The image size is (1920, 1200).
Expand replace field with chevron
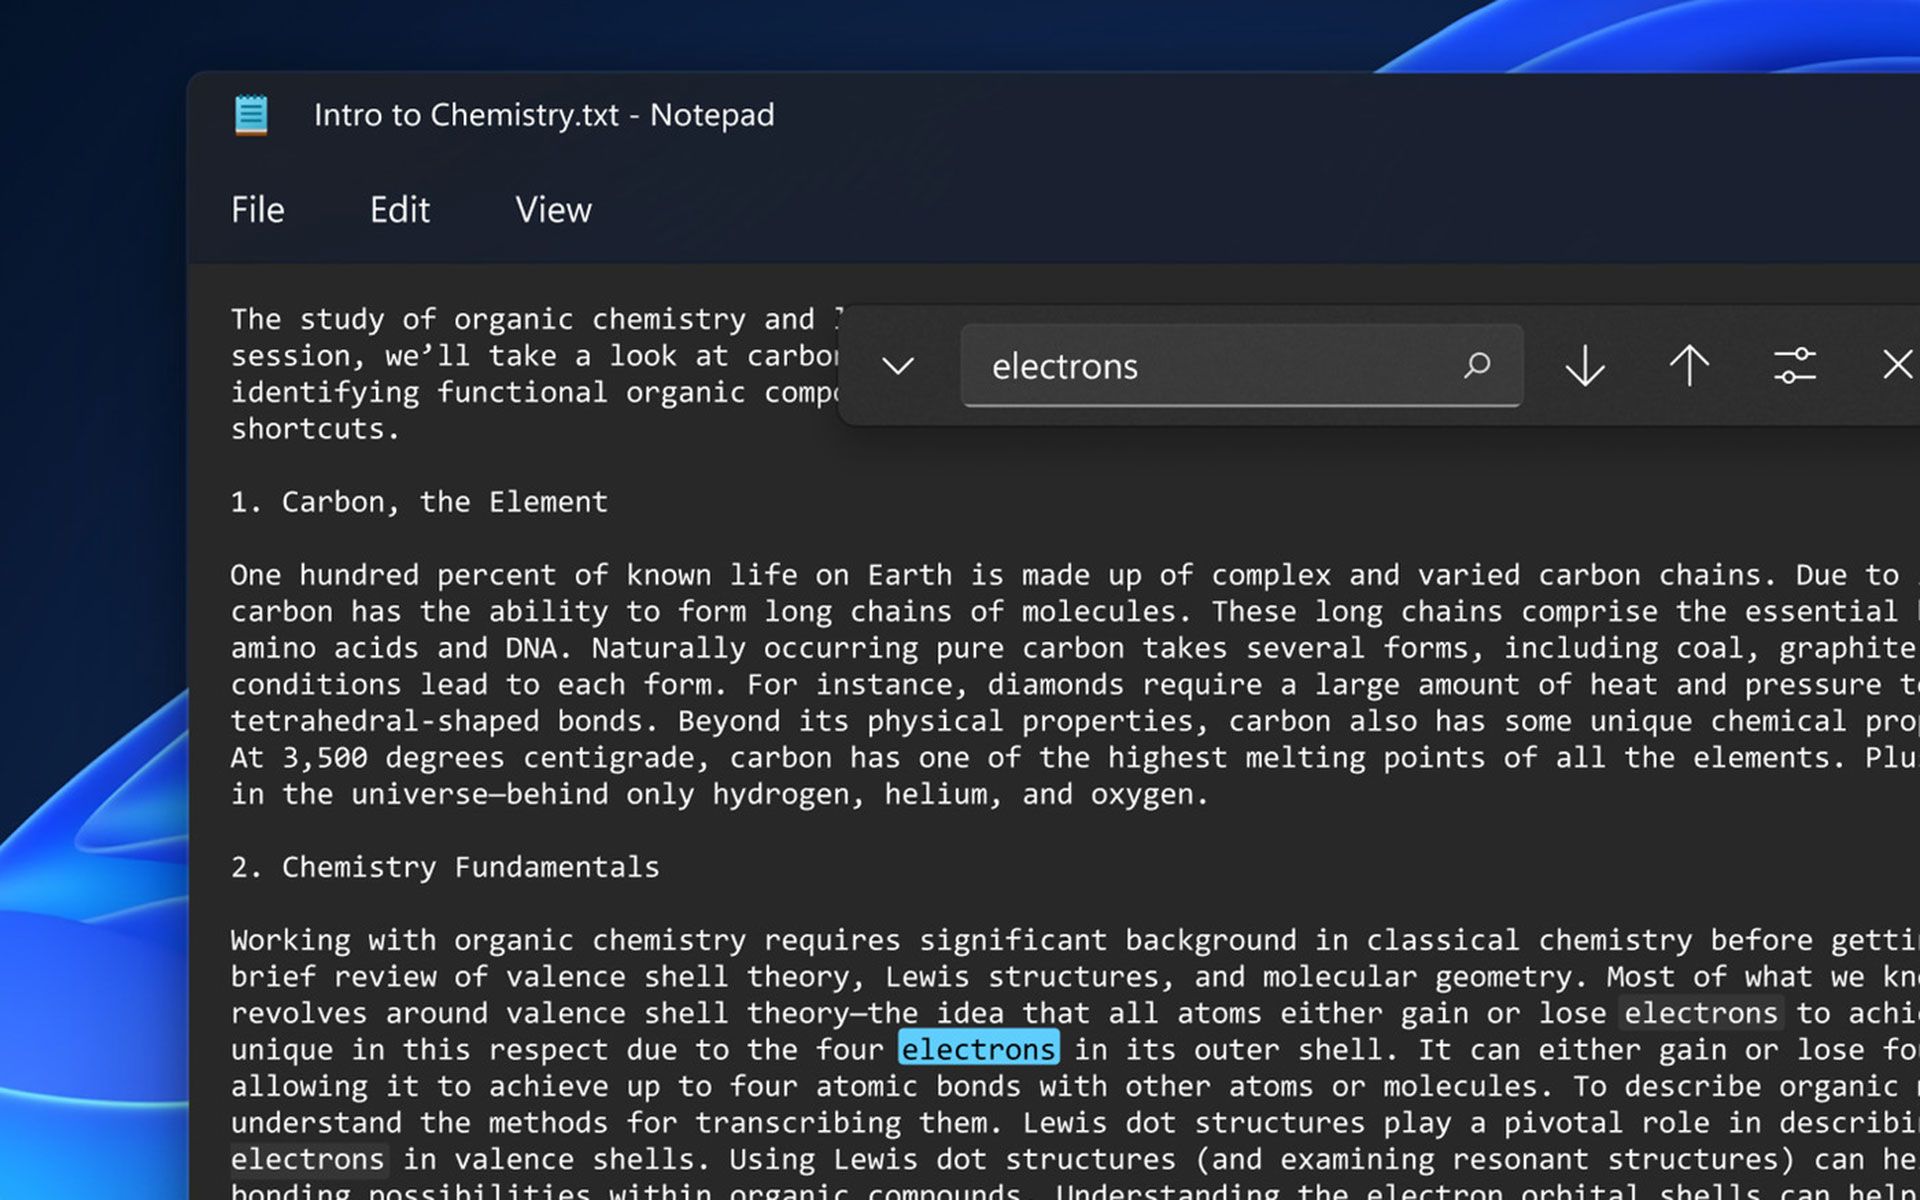898,366
